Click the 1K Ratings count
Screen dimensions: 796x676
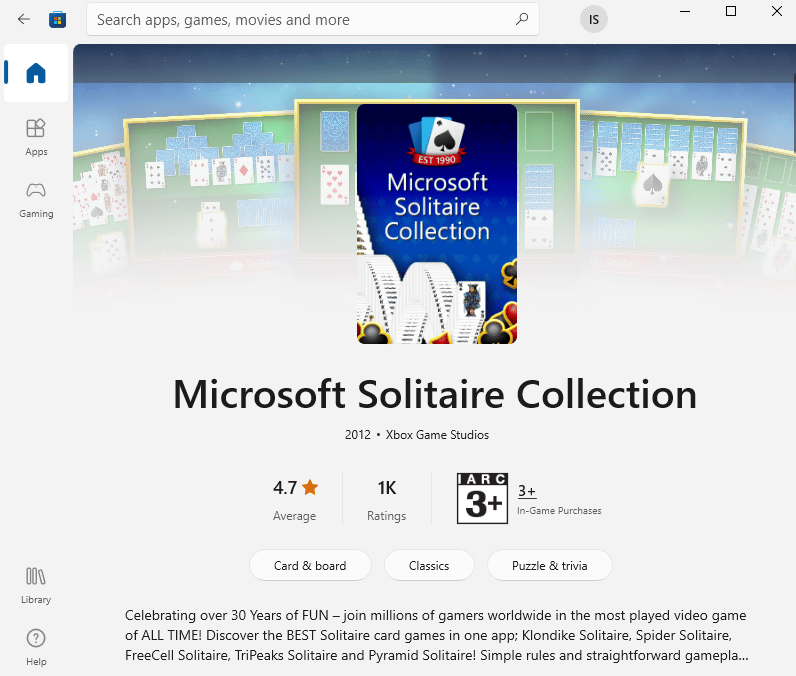point(386,498)
